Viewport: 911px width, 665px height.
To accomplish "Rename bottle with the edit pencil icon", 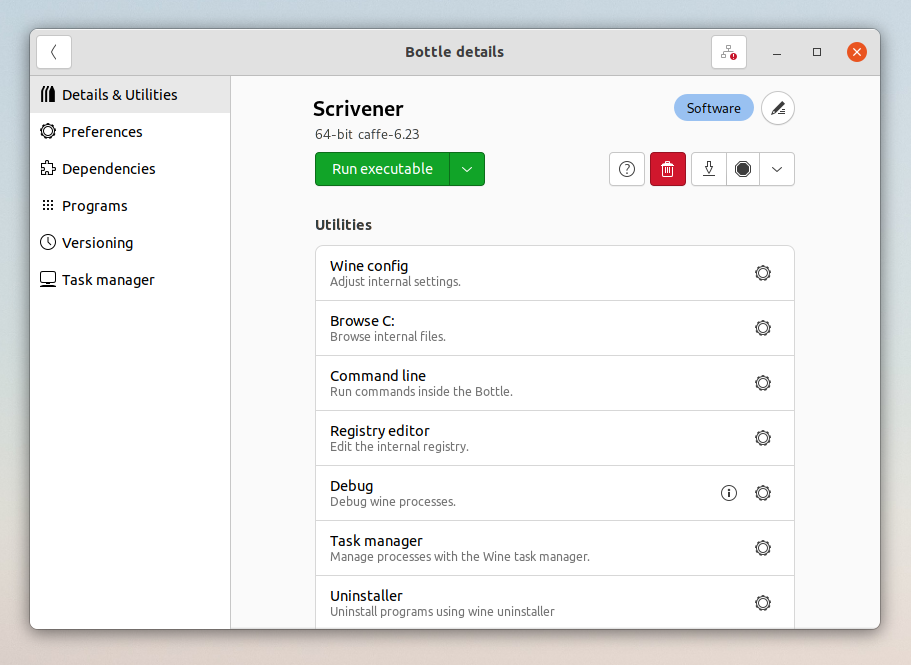I will coord(778,108).
